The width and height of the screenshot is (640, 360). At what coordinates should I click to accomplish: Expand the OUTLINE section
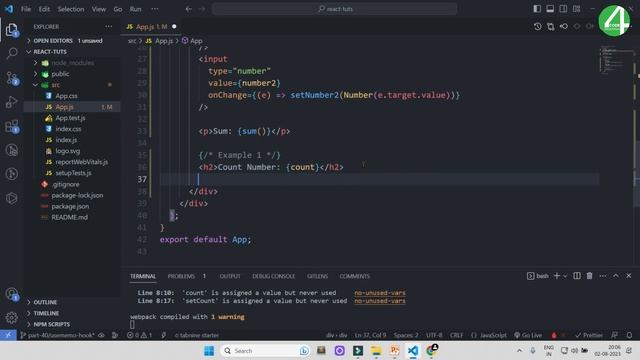[x=45, y=302]
